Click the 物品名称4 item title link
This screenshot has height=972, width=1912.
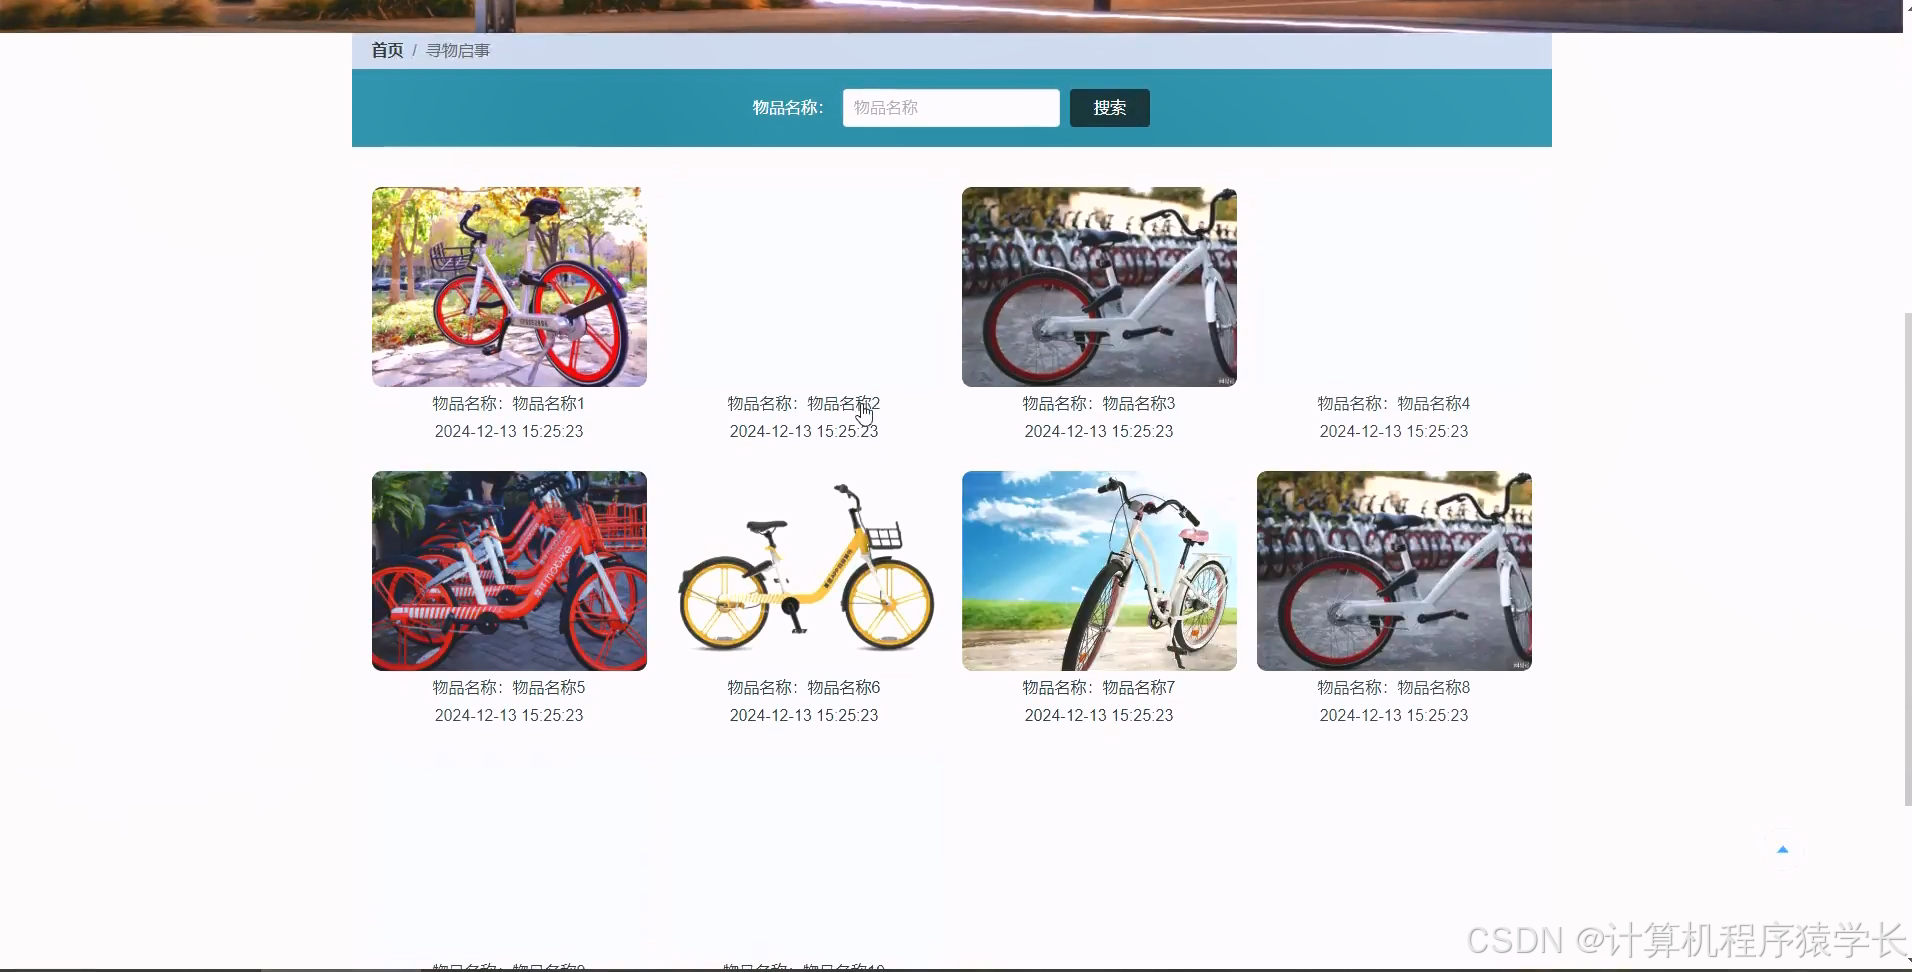pos(1393,403)
